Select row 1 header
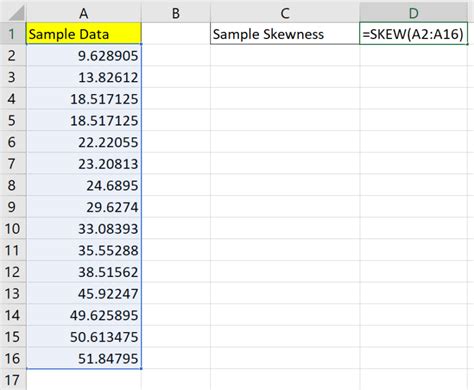 [x=13, y=34]
